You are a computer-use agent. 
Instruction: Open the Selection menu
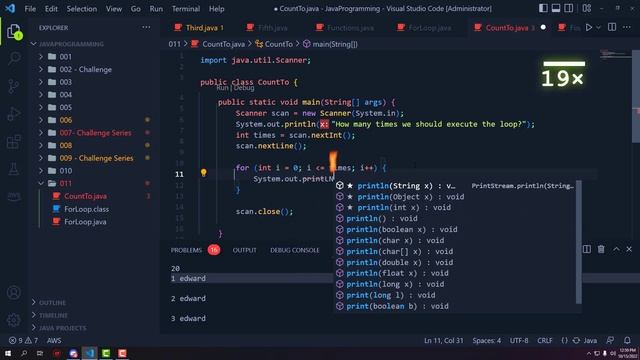point(82,9)
